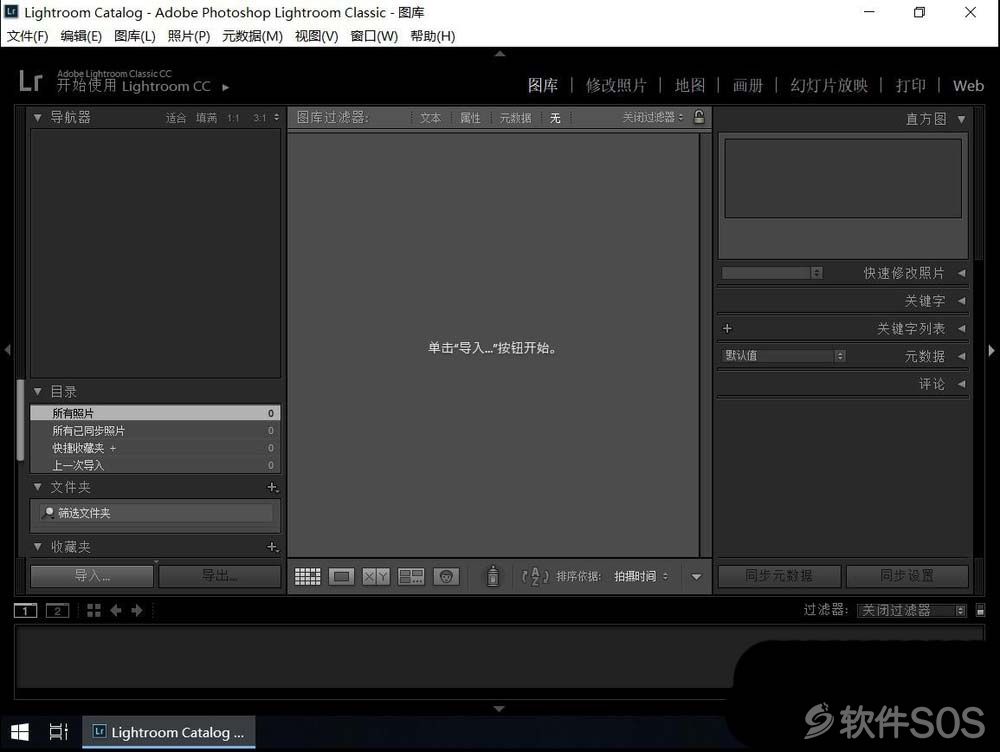Switch to the 修改照片 module

[x=616, y=85]
